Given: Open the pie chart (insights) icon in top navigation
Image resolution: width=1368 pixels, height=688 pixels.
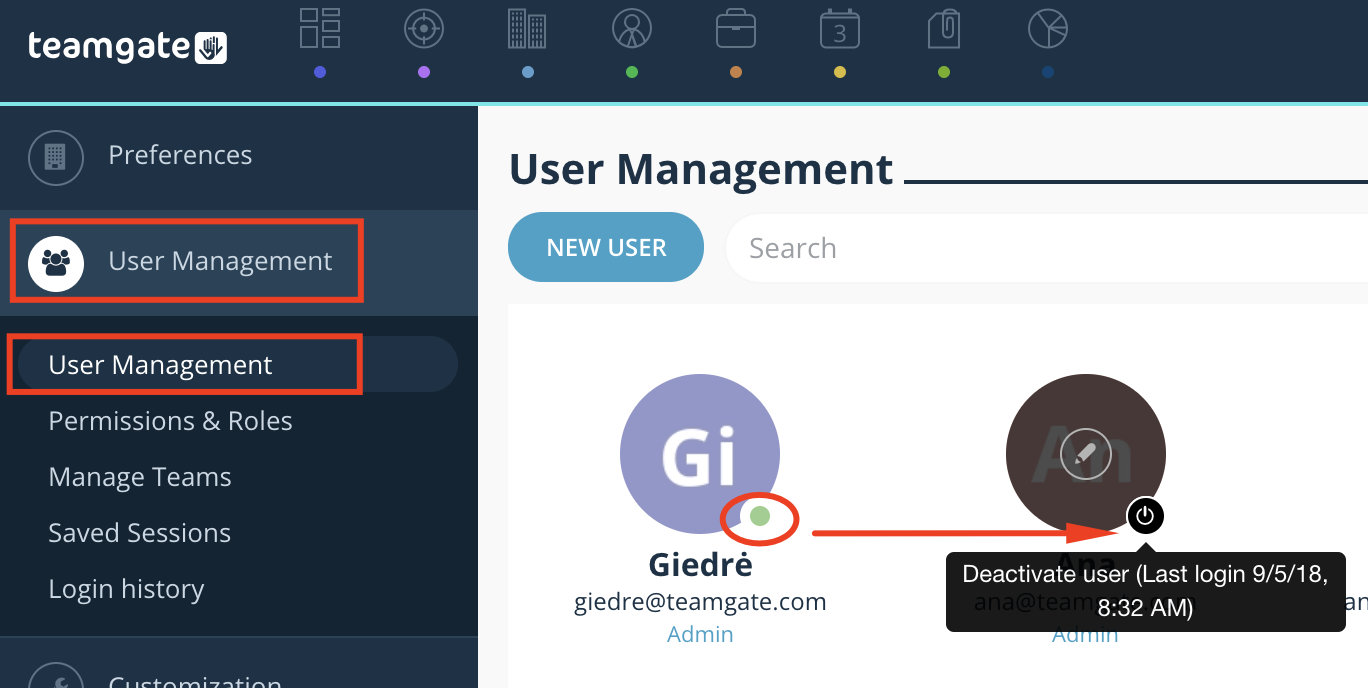Looking at the screenshot, I should 1048,29.
